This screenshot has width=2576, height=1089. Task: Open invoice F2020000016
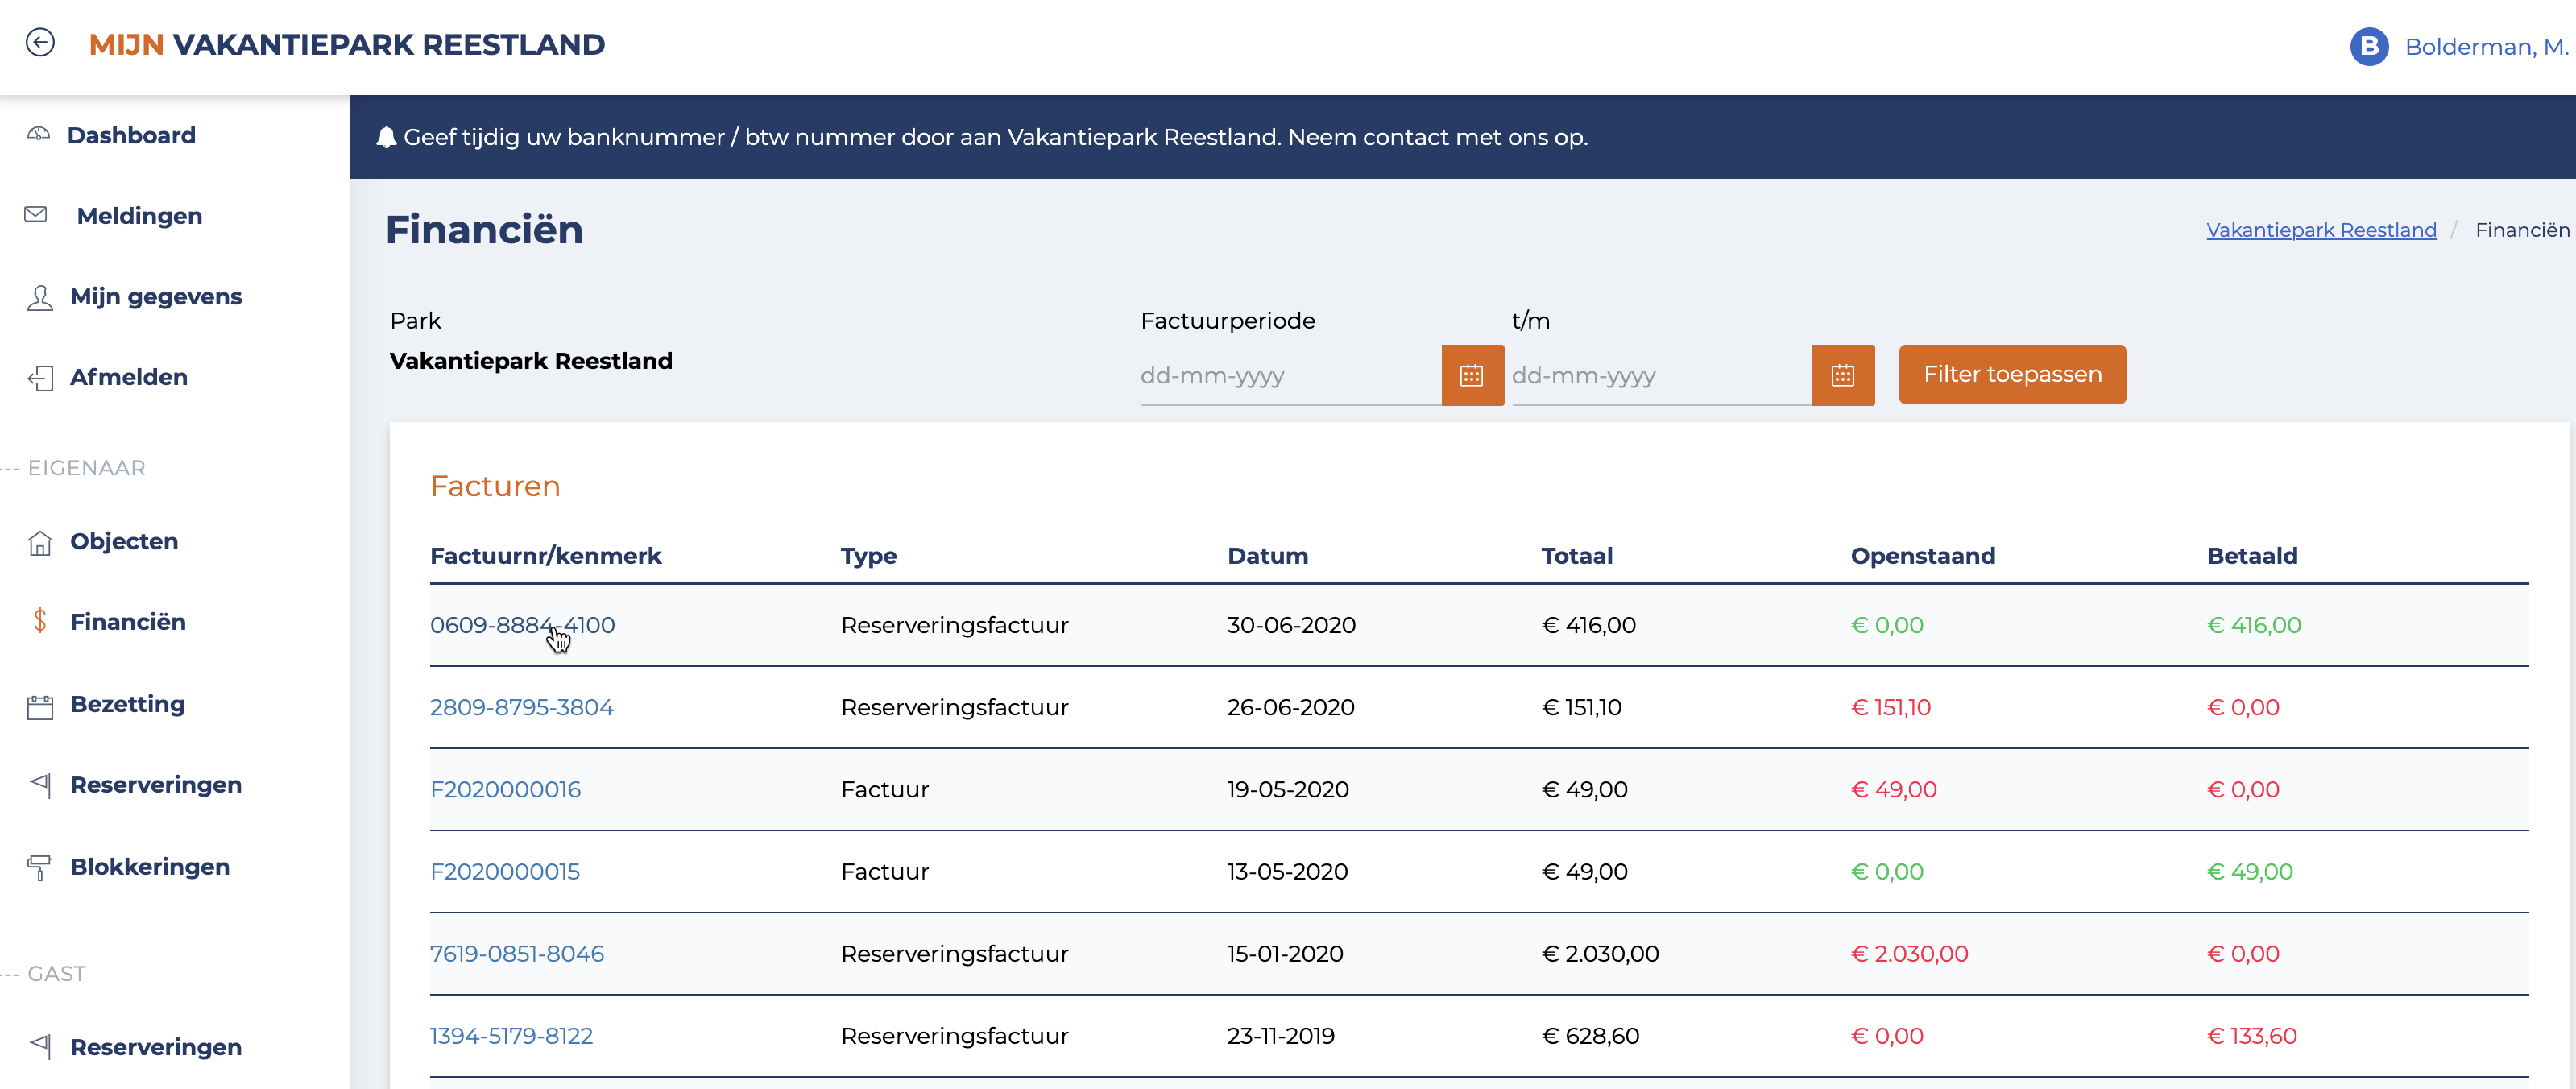click(505, 789)
